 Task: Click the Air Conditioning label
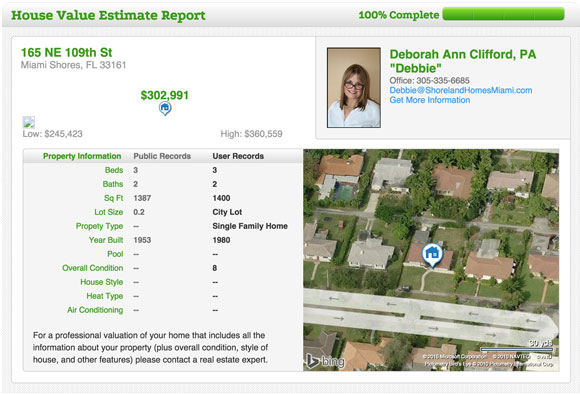95,310
